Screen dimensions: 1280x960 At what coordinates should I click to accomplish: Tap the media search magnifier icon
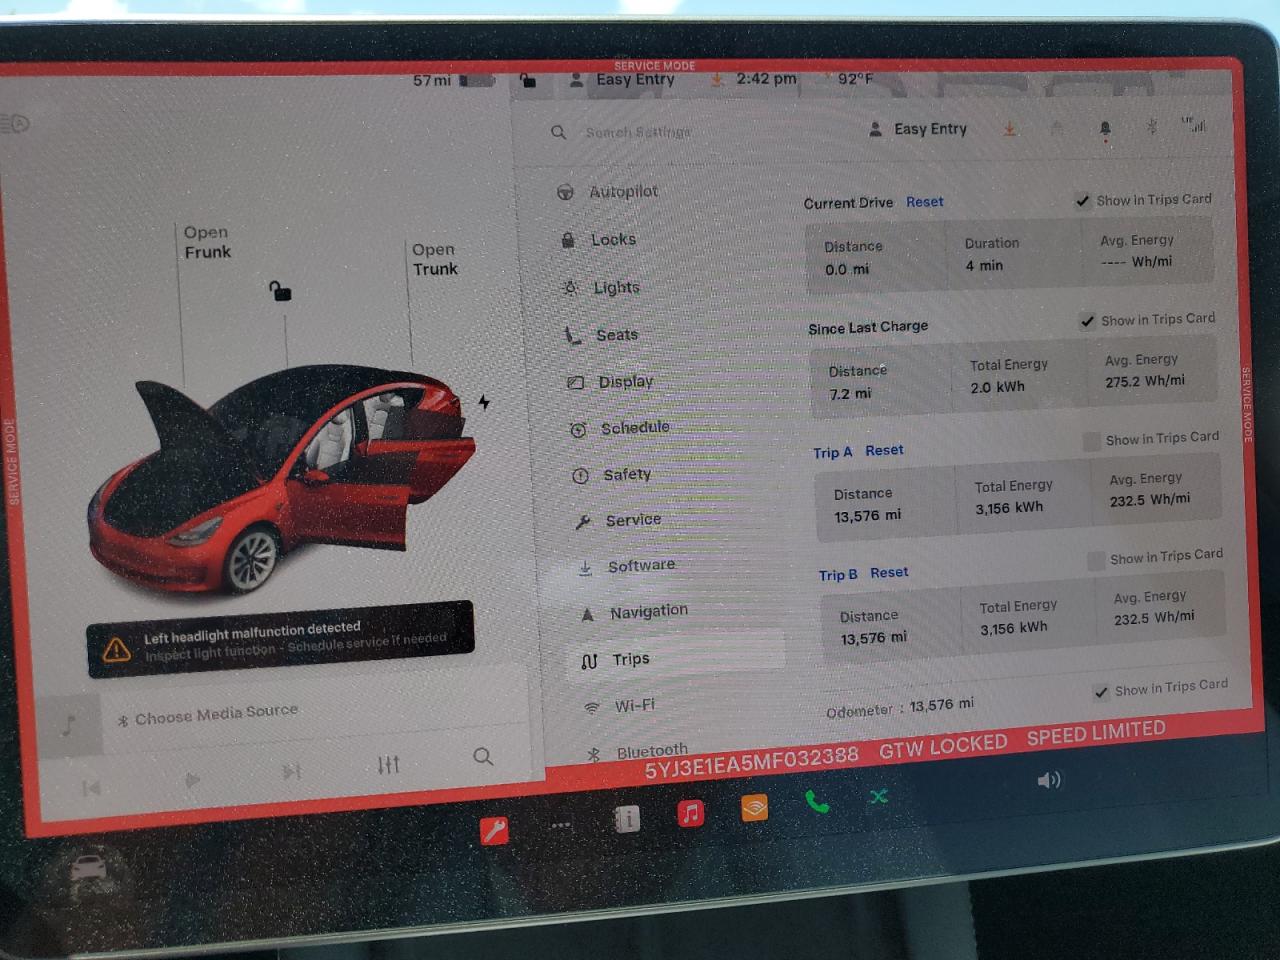coord(483,756)
